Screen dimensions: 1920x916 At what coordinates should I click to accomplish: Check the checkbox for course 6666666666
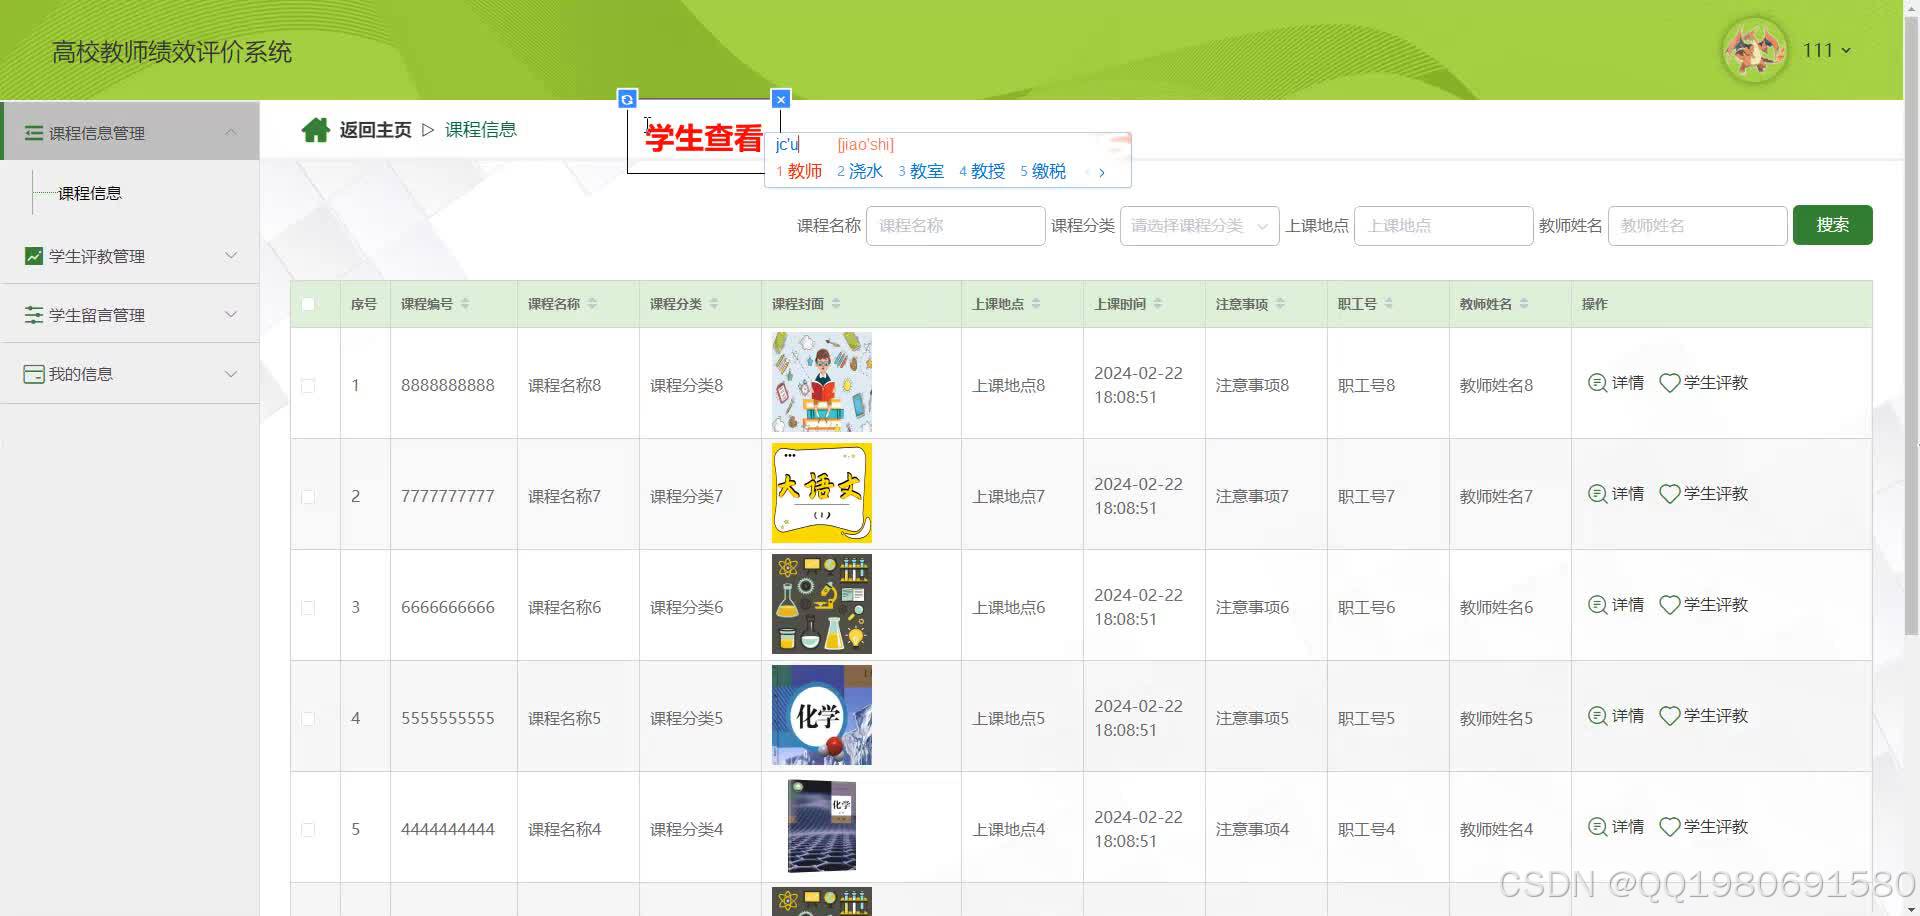point(308,607)
